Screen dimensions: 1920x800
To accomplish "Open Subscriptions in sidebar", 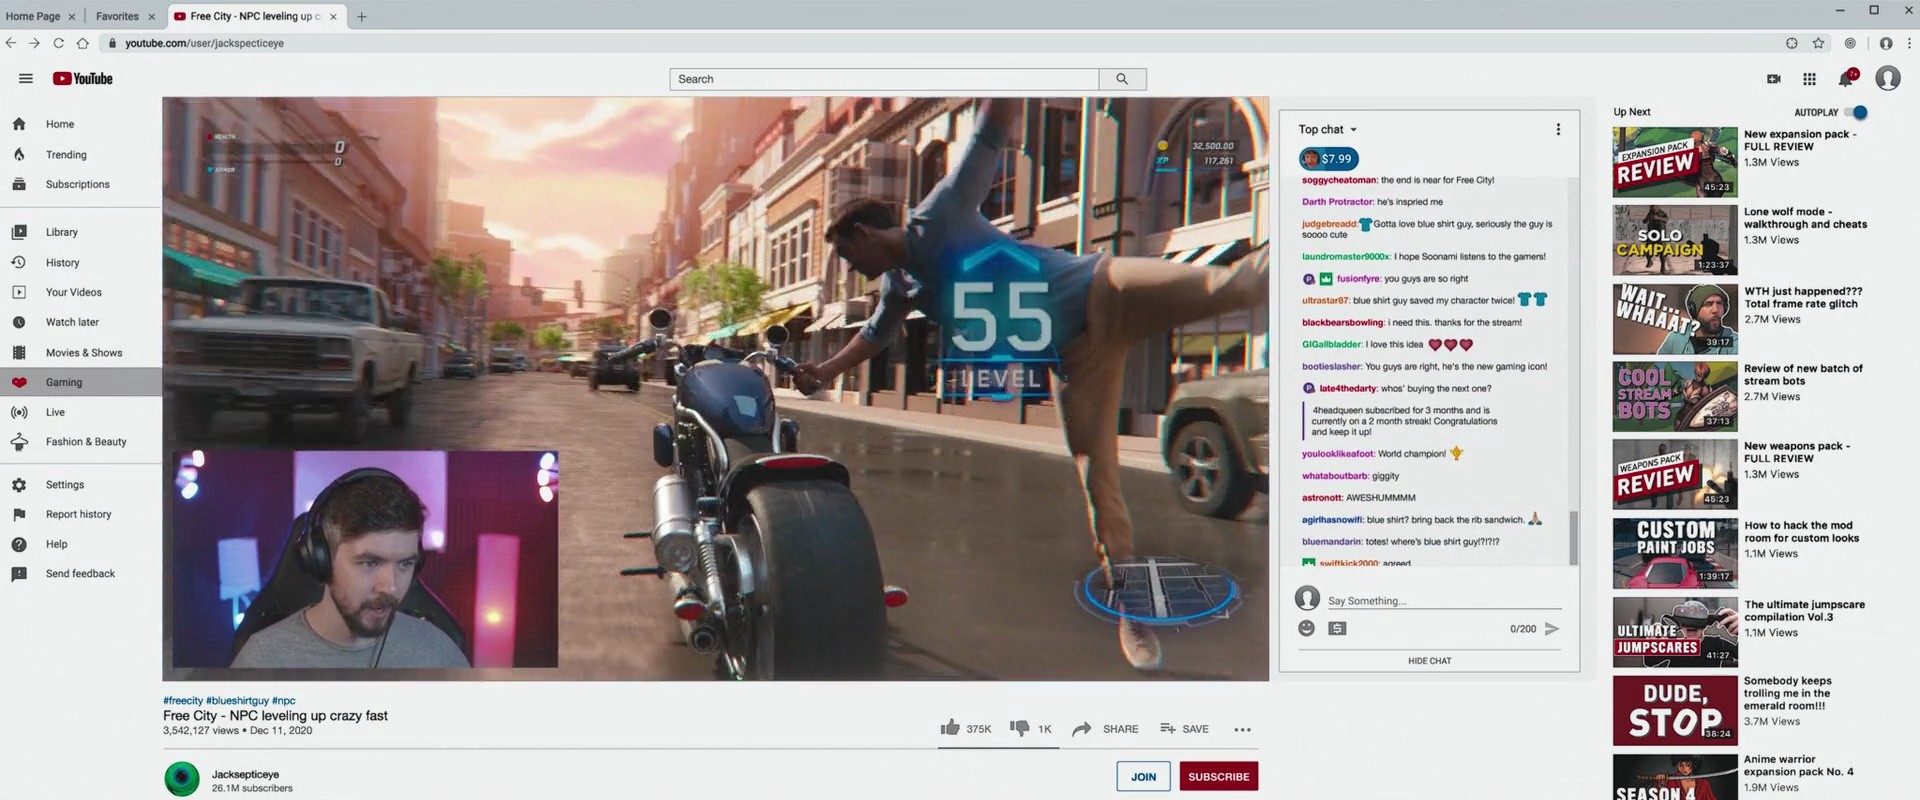I will 77,184.
